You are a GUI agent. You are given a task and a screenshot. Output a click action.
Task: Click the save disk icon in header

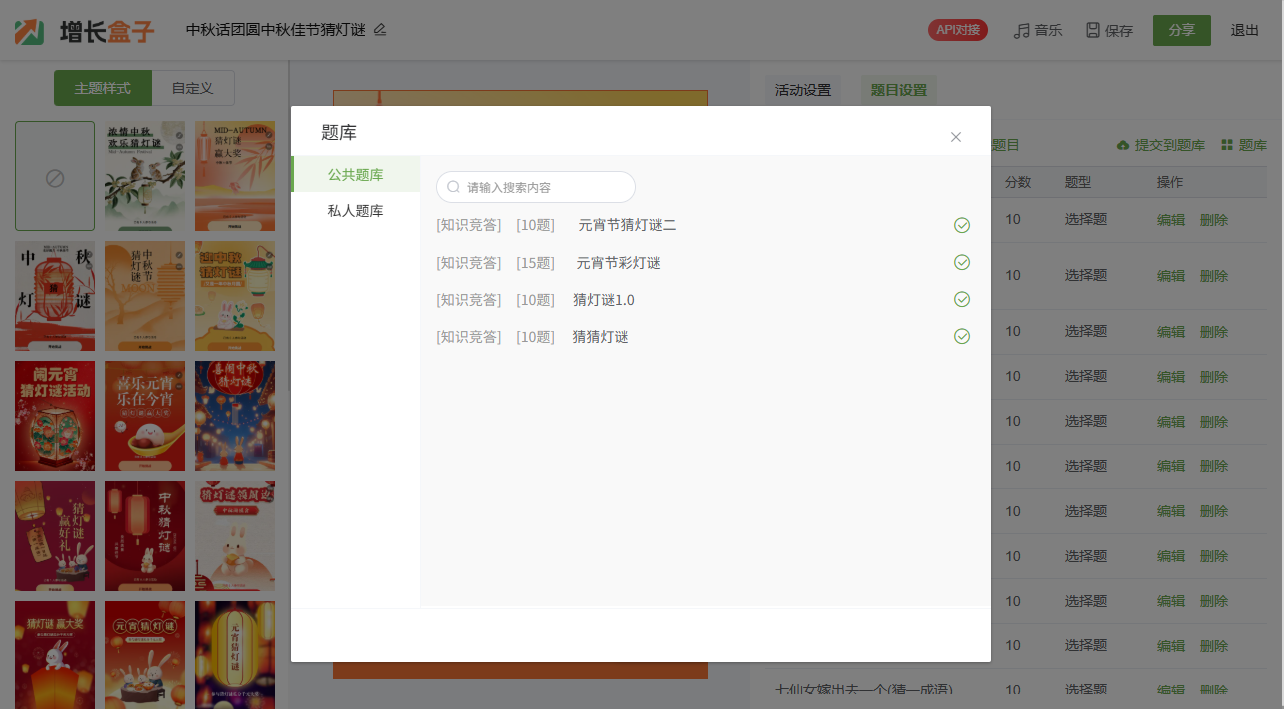(1093, 31)
